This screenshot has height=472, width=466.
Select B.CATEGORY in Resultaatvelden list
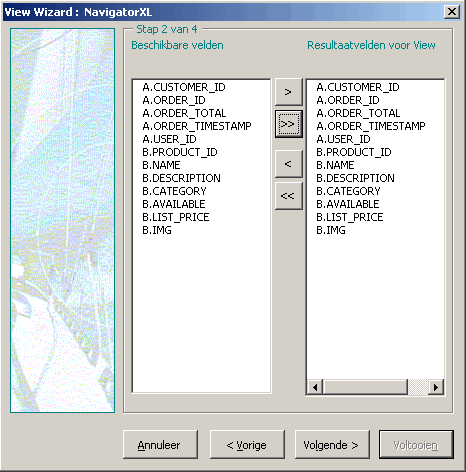pos(348,191)
